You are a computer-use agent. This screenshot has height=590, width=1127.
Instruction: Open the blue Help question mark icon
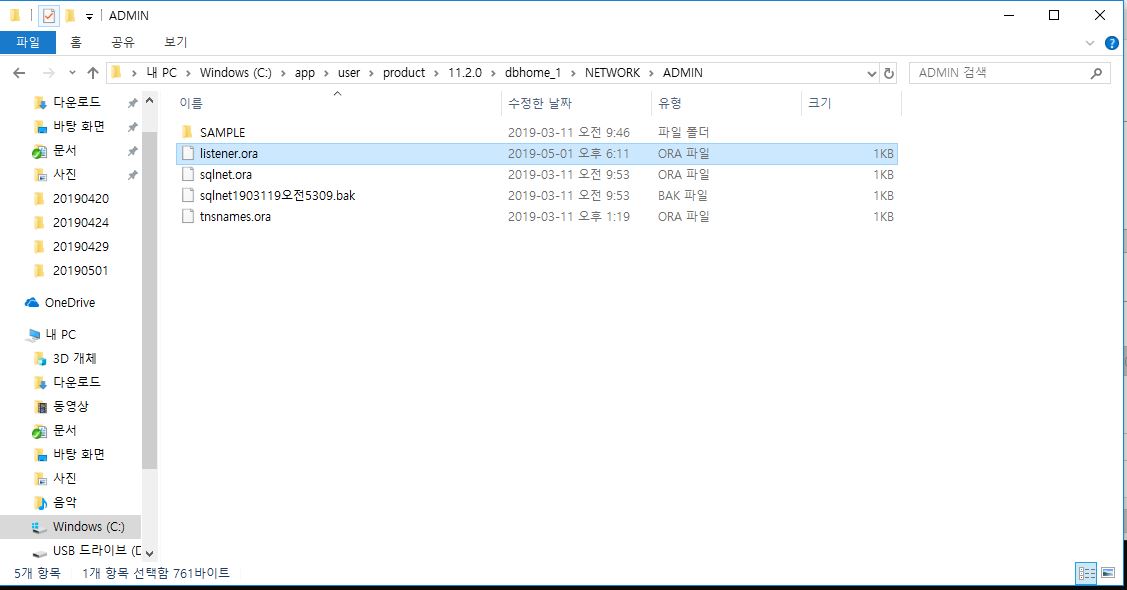click(x=1111, y=43)
